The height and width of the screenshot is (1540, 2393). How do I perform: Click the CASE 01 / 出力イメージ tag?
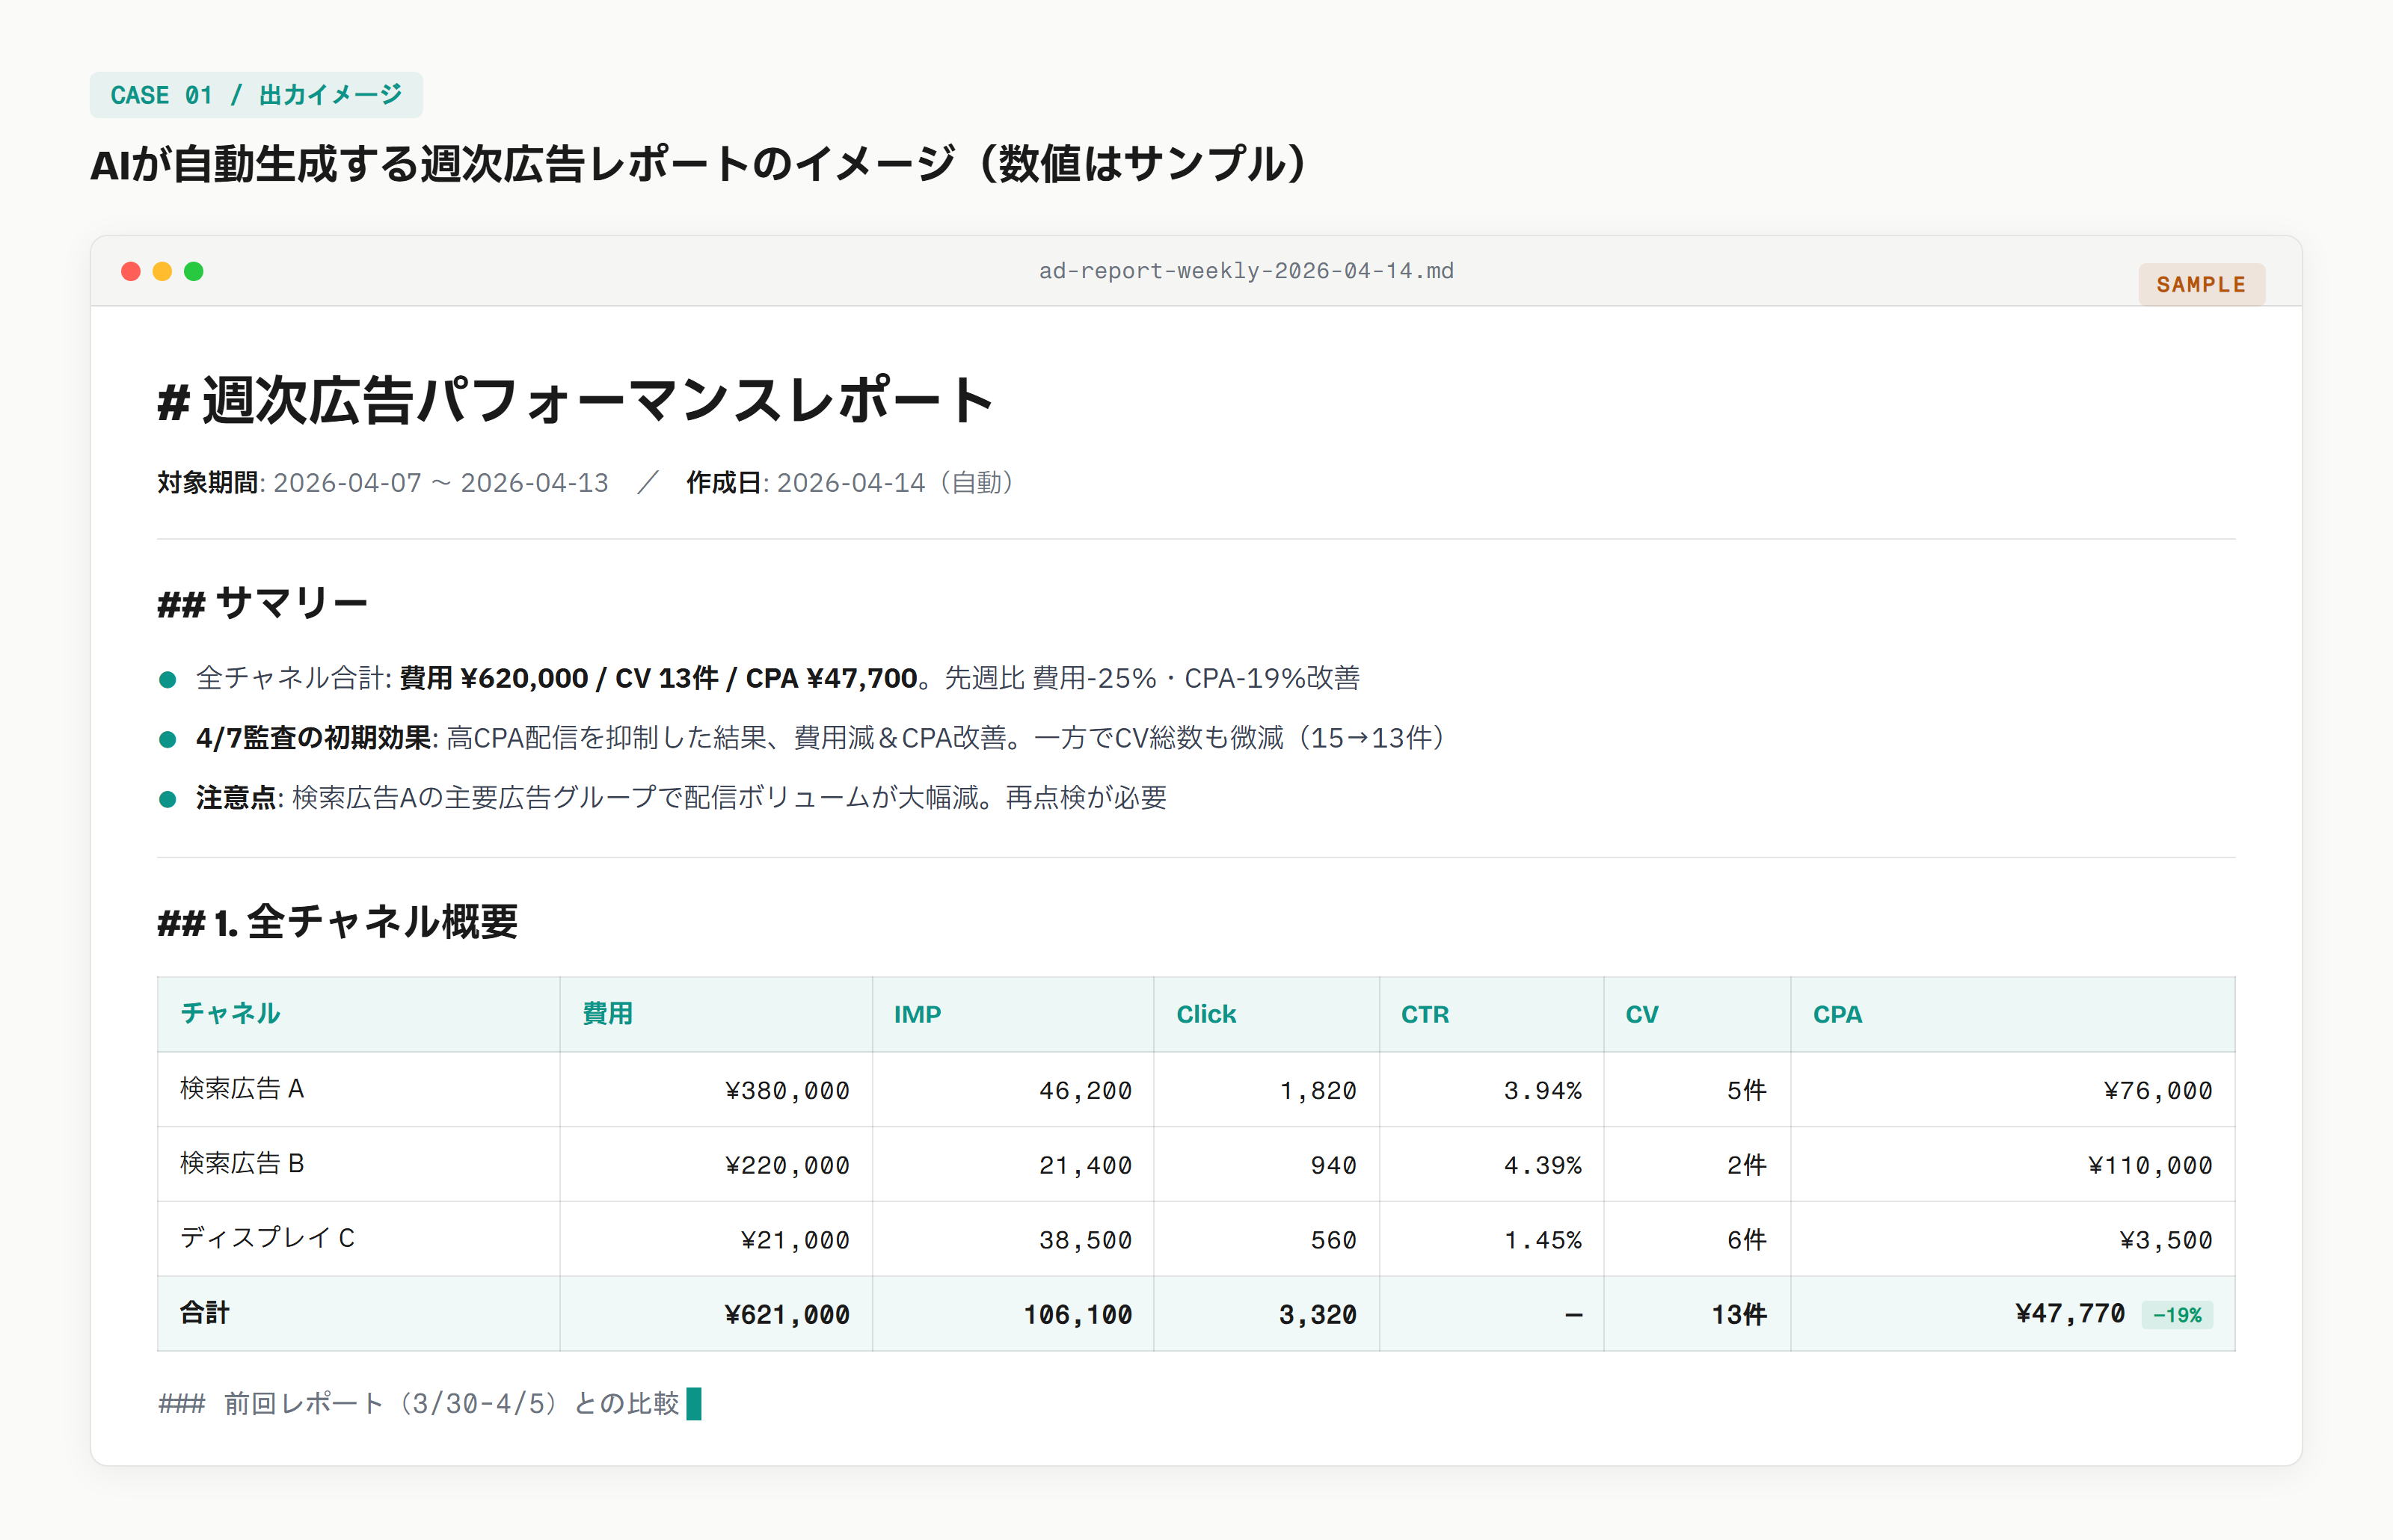256,95
